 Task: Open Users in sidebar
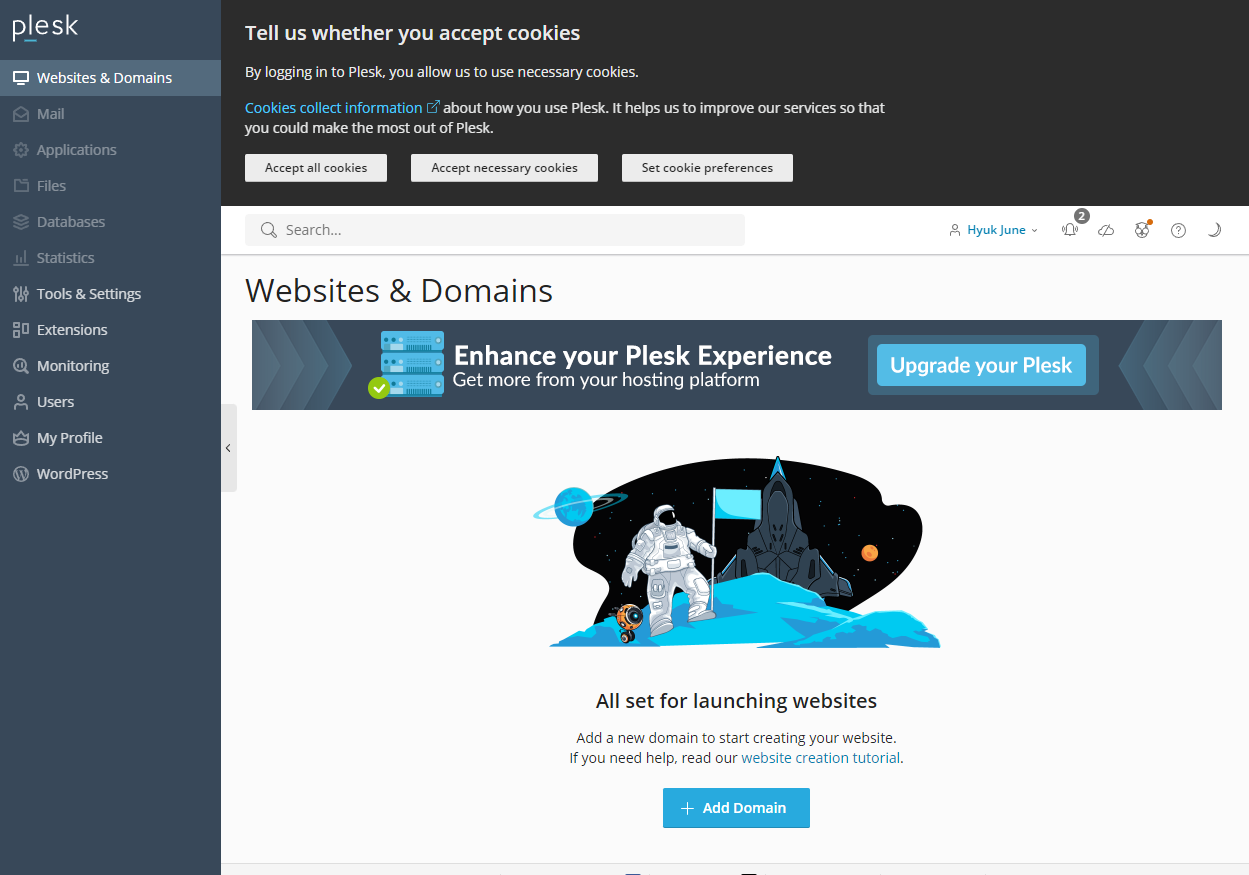coord(110,402)
